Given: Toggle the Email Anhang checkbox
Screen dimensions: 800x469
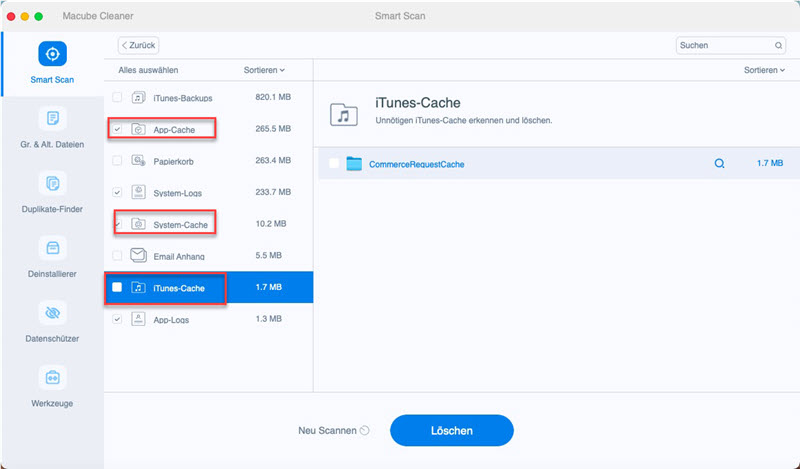Looking at the screenshot, I should (117, 255).
